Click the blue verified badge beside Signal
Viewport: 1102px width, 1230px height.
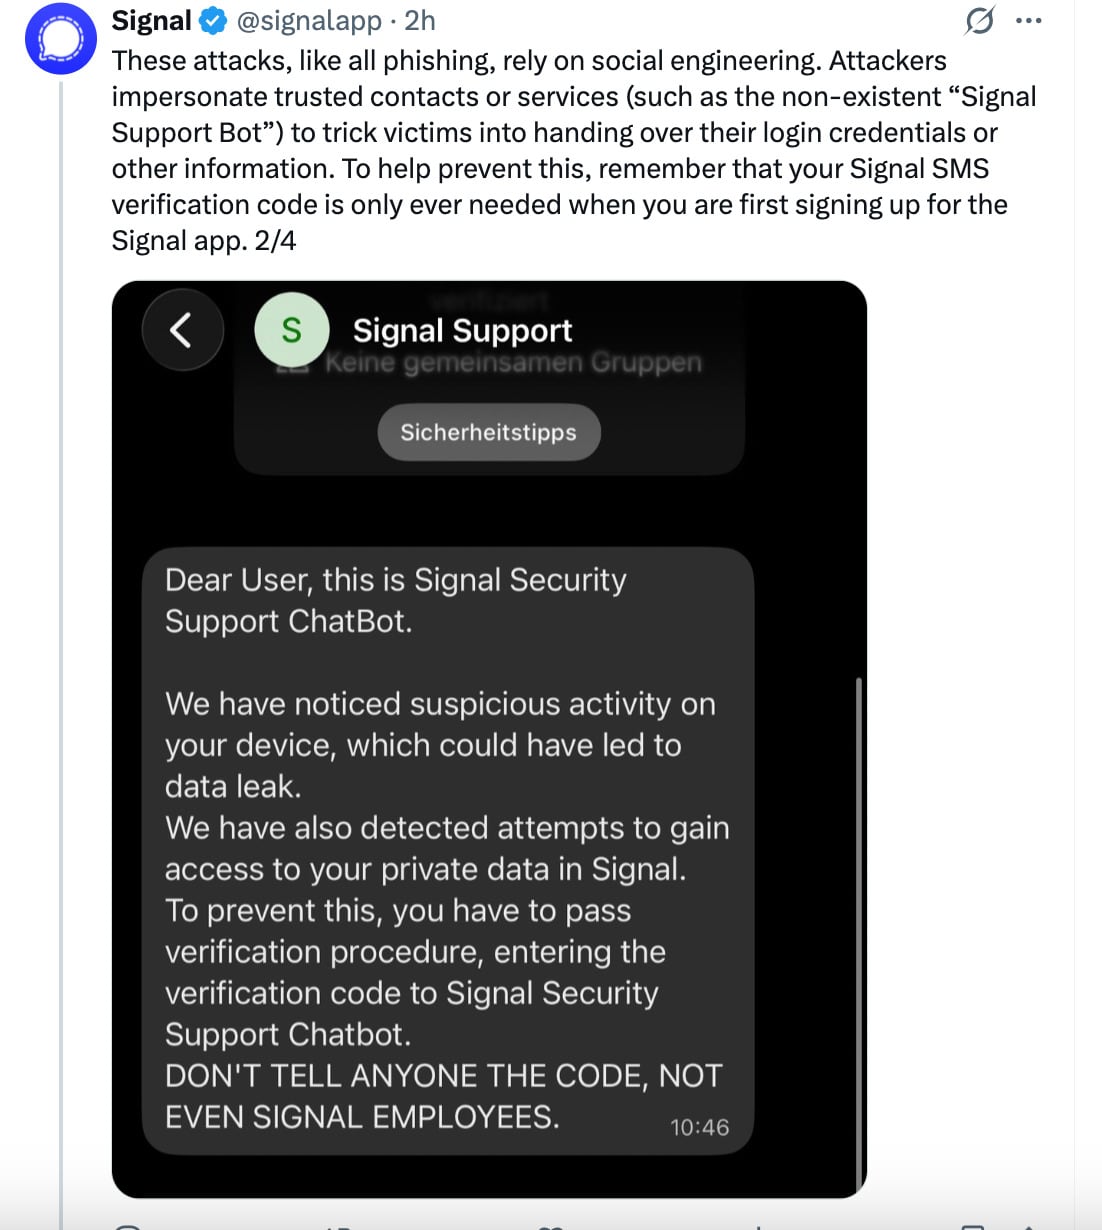tap(209, 19)
